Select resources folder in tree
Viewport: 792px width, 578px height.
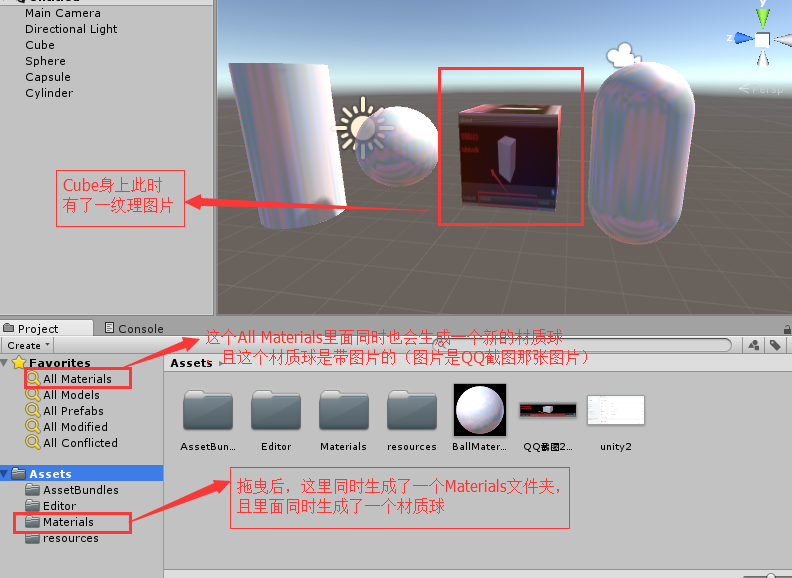click(71, 538)
